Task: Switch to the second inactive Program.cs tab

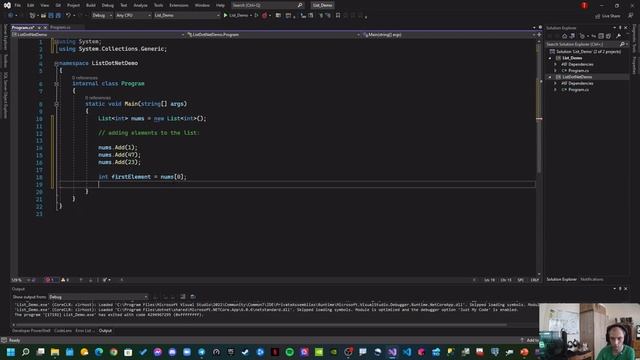Action: pos(60,27)
